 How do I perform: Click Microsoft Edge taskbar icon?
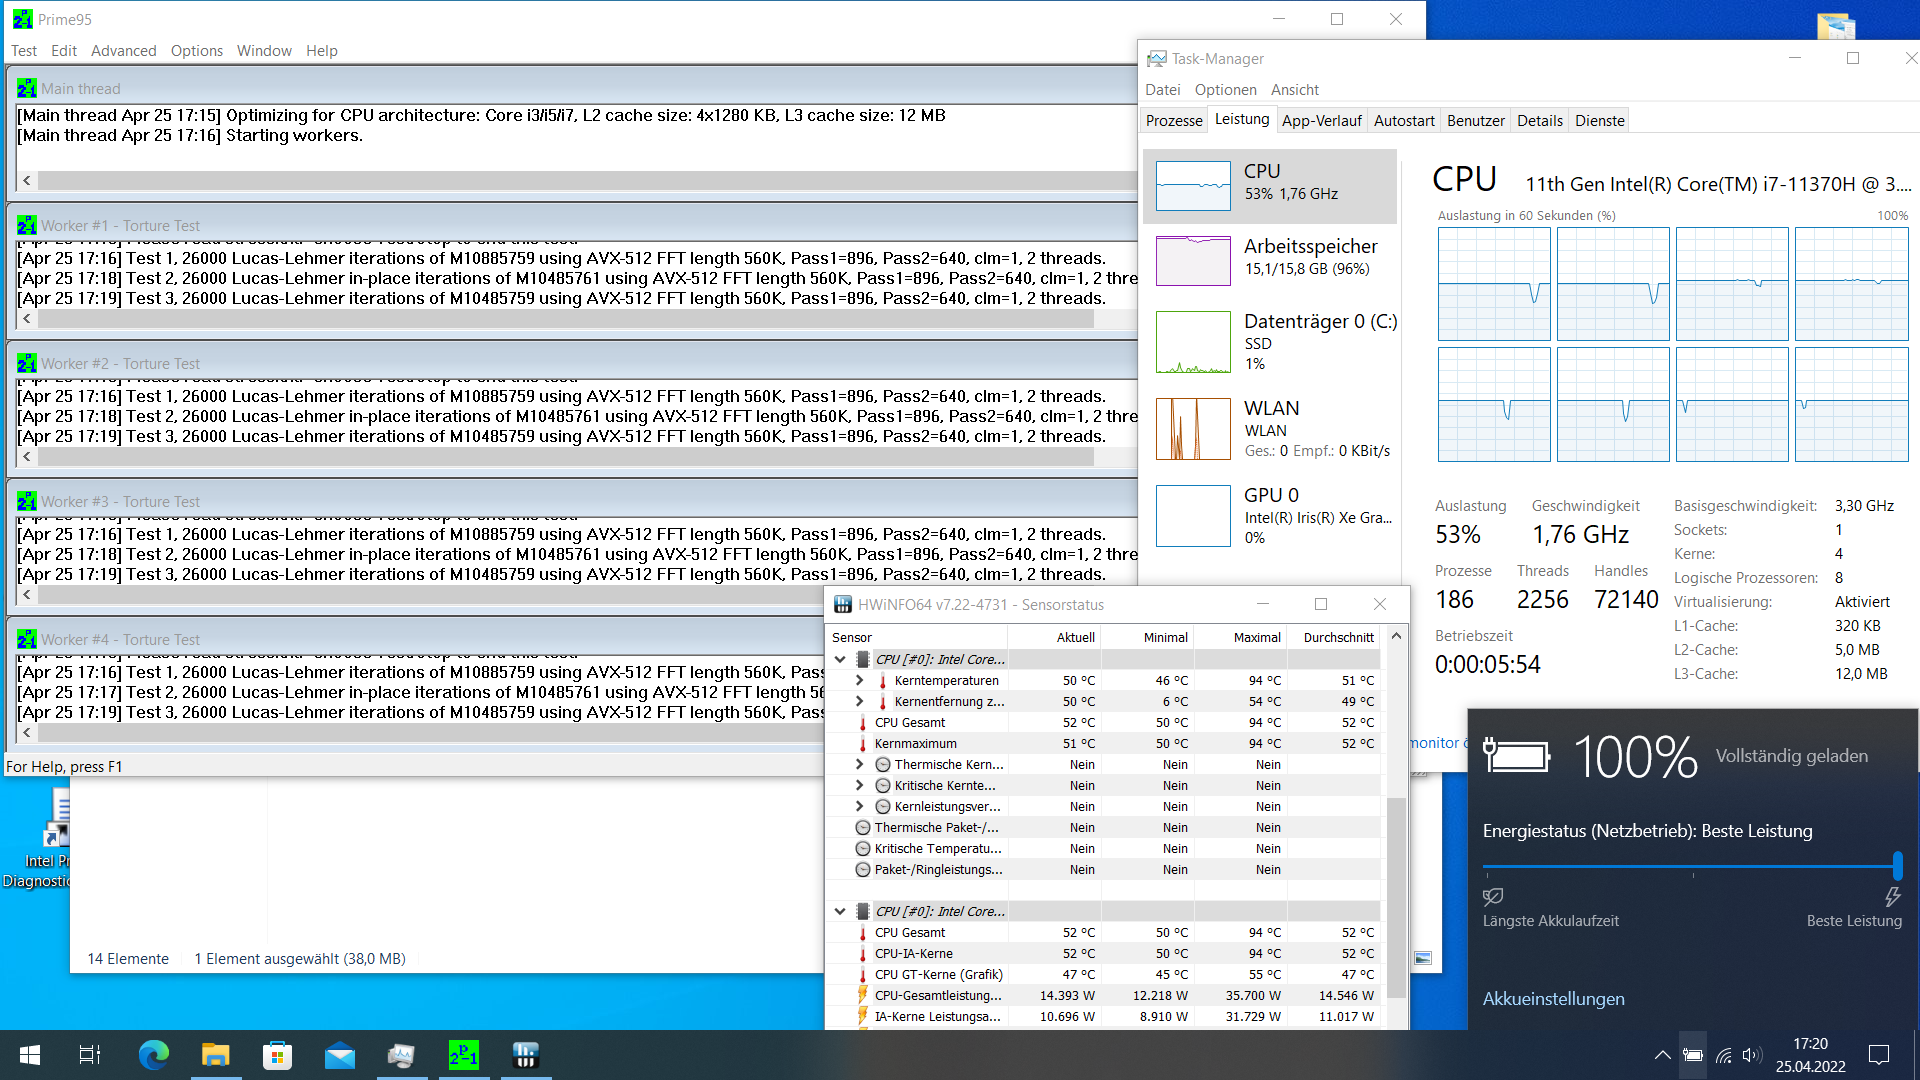point(154,1055)
